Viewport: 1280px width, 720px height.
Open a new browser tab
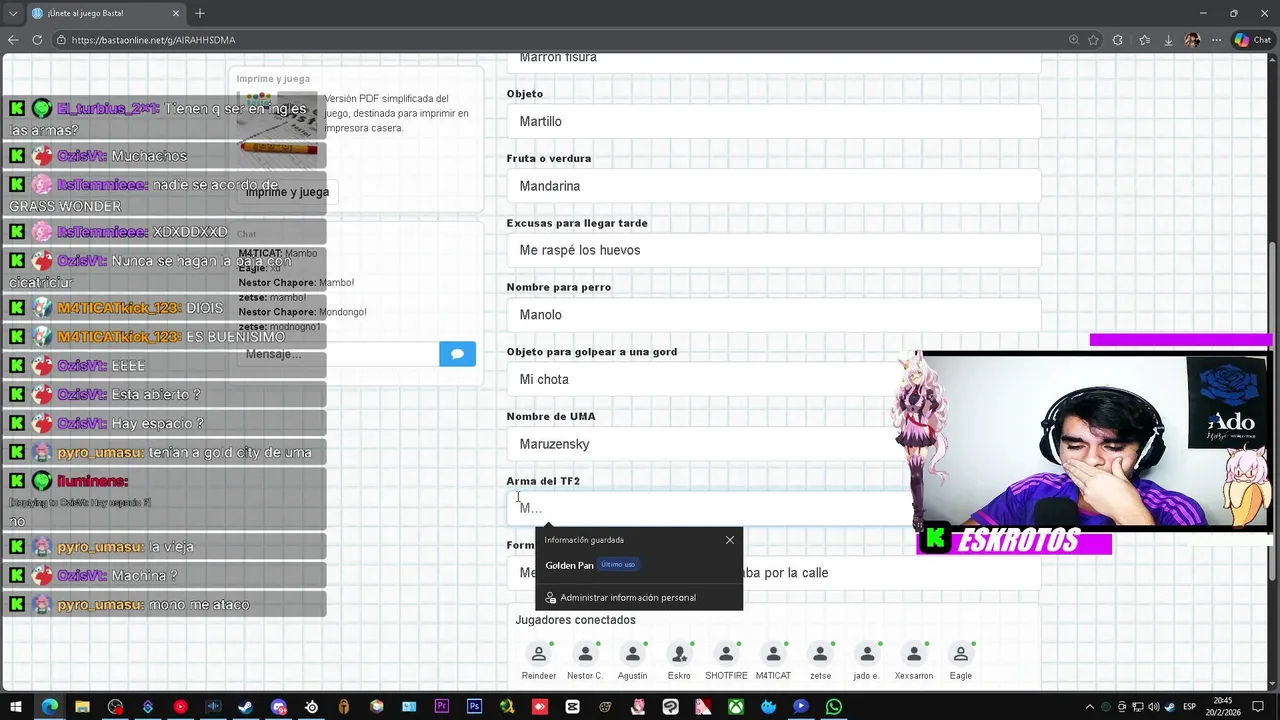click(x=200, y=13)
